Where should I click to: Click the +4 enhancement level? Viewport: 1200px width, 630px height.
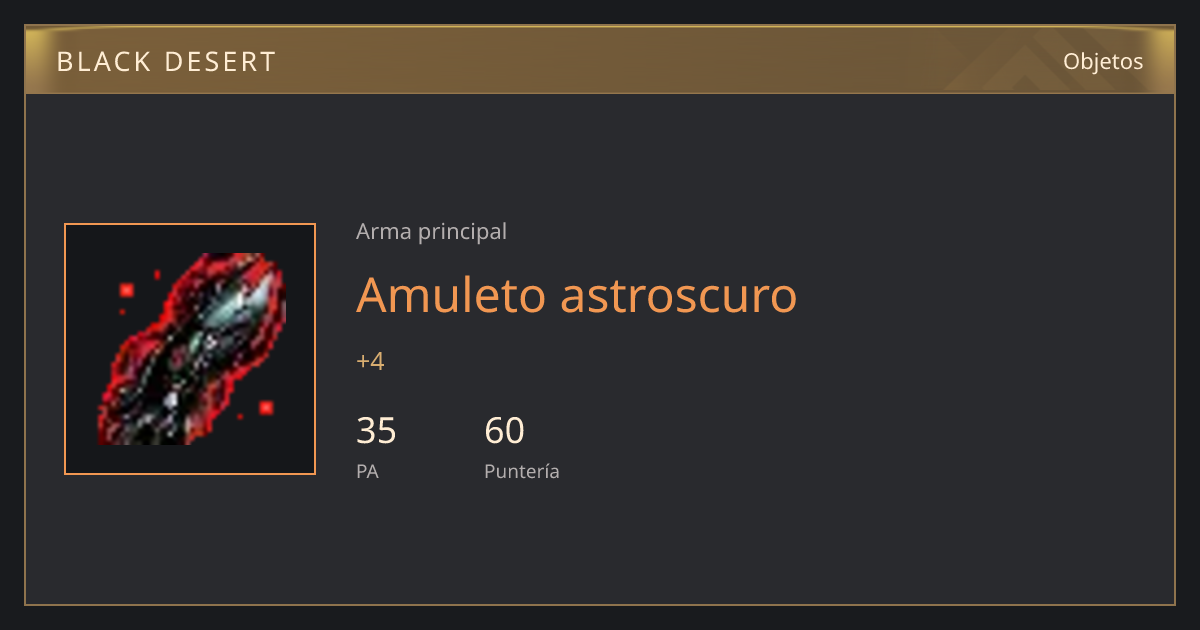click(x=370, y=361)
